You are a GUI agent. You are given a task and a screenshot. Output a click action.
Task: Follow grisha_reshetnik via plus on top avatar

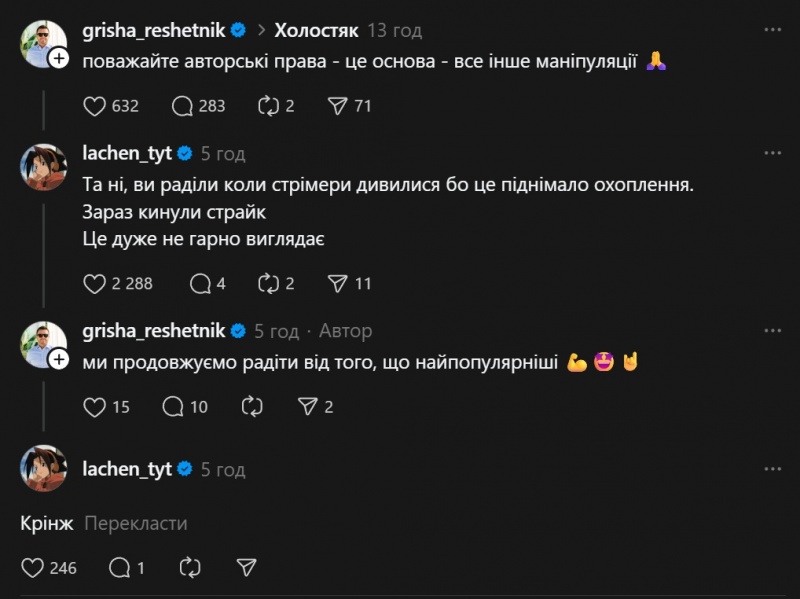58,60
